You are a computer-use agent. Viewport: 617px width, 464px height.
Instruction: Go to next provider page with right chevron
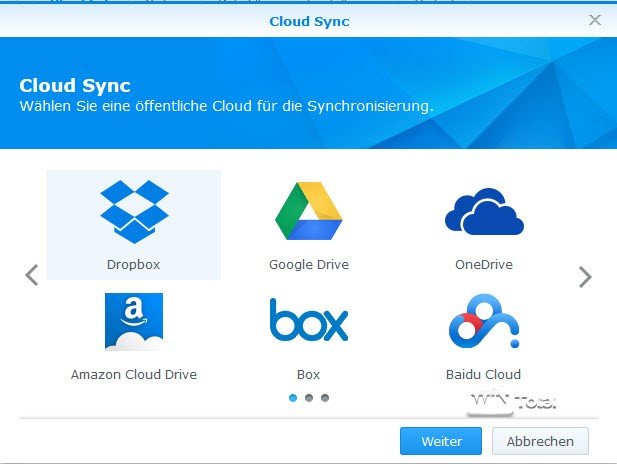pos(585,277)
